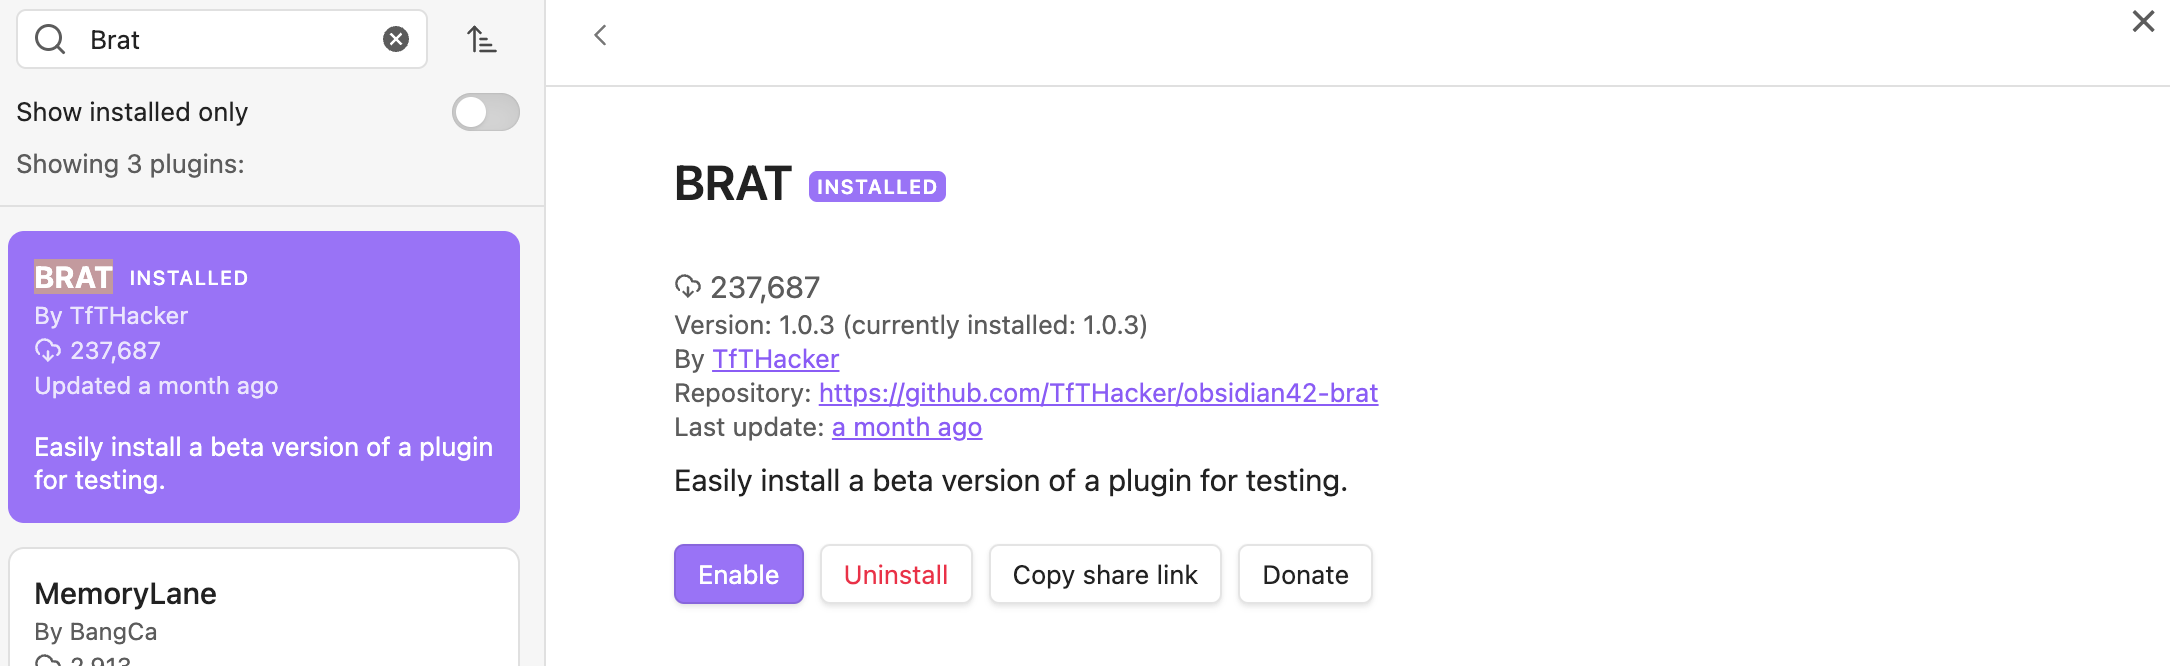Click into the Brat search field
This screenshot has width=2170, height=666.
(230, 40)
